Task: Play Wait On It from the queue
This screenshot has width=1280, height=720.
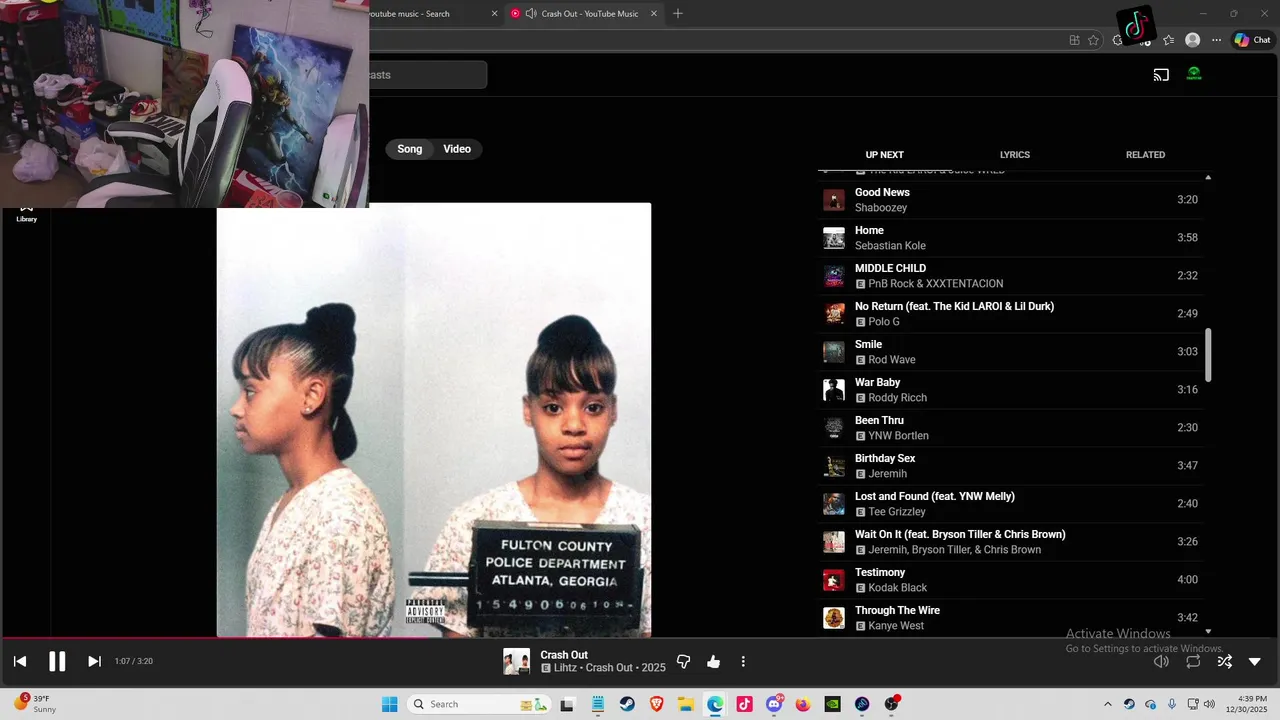Action: pyautogui.click(x=1010, y=542)
